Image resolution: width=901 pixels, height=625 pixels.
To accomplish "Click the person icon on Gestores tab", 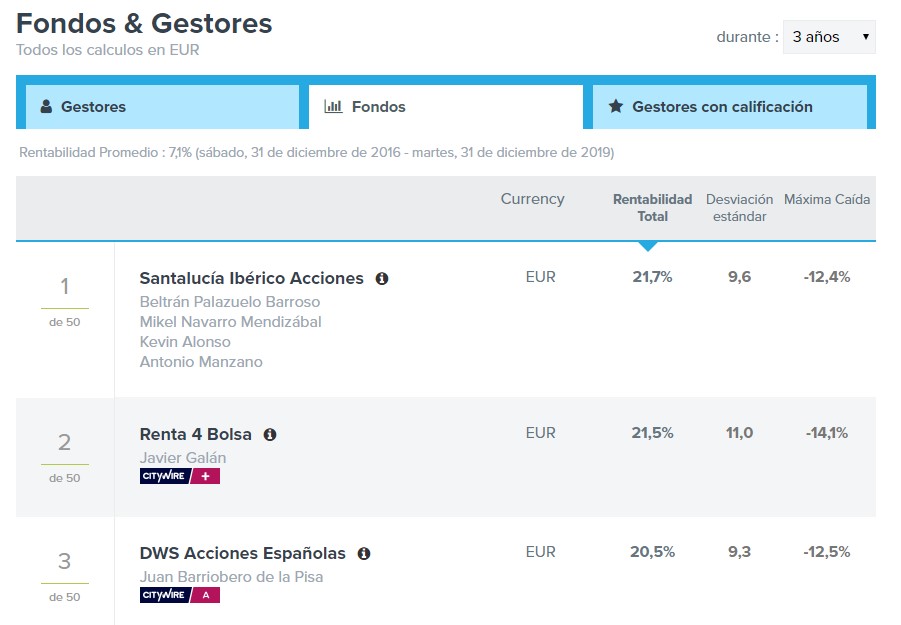I will pyautogui.click(x=46, y=106).
